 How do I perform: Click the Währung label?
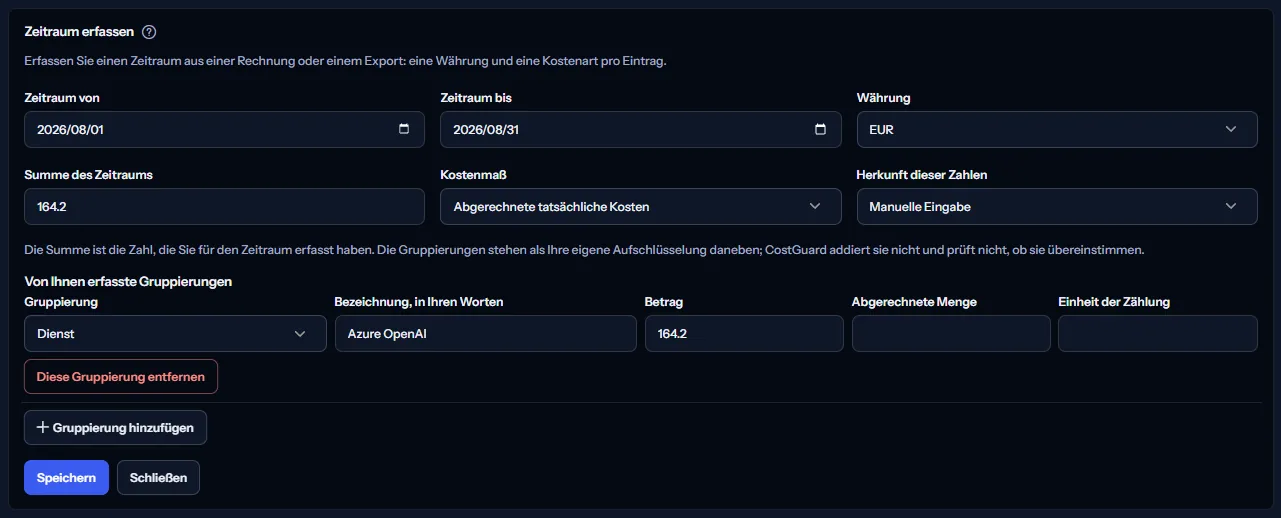pos(884,98)
